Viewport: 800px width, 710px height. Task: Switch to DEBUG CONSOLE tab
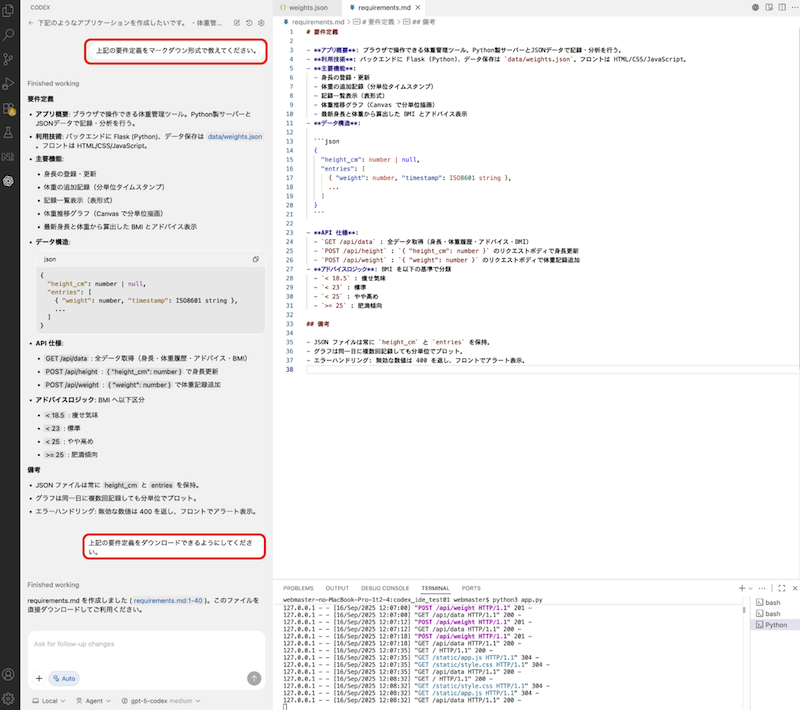pyautogui.click(x=385, y=588)
